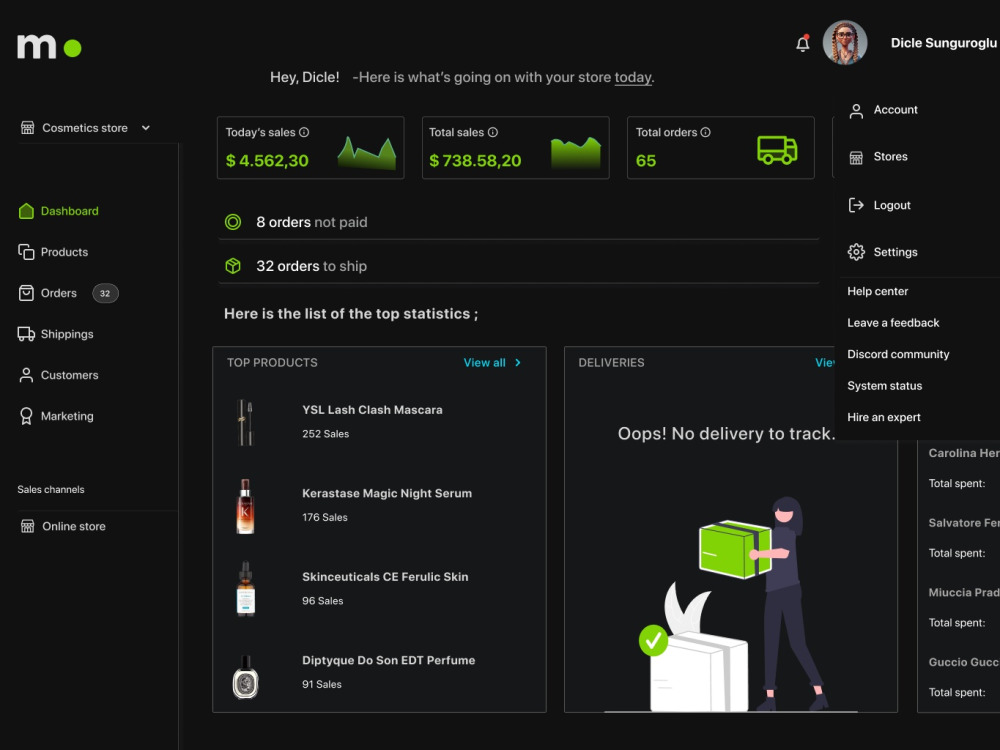Open Customers in the sidebar
The image size is (1000, 750).
[x=70, y=375]
